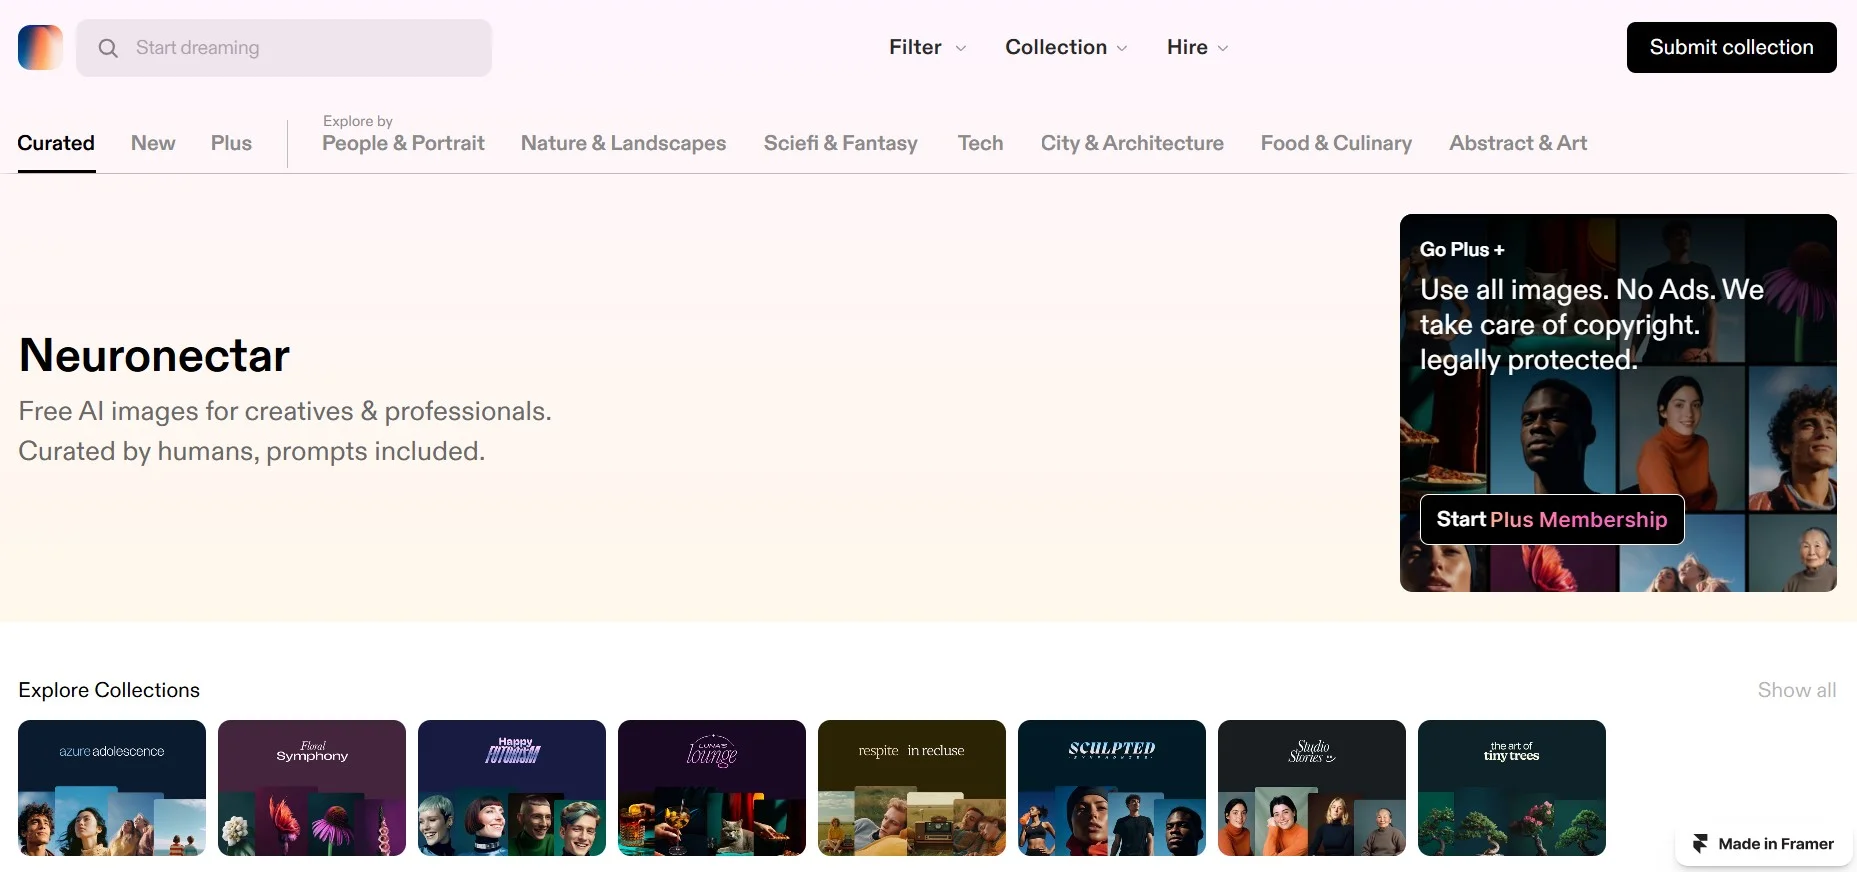Expand the Collection dropdown menu
The width and height of the screenshot is (1857, 872).
click(x=1066, y=47)
